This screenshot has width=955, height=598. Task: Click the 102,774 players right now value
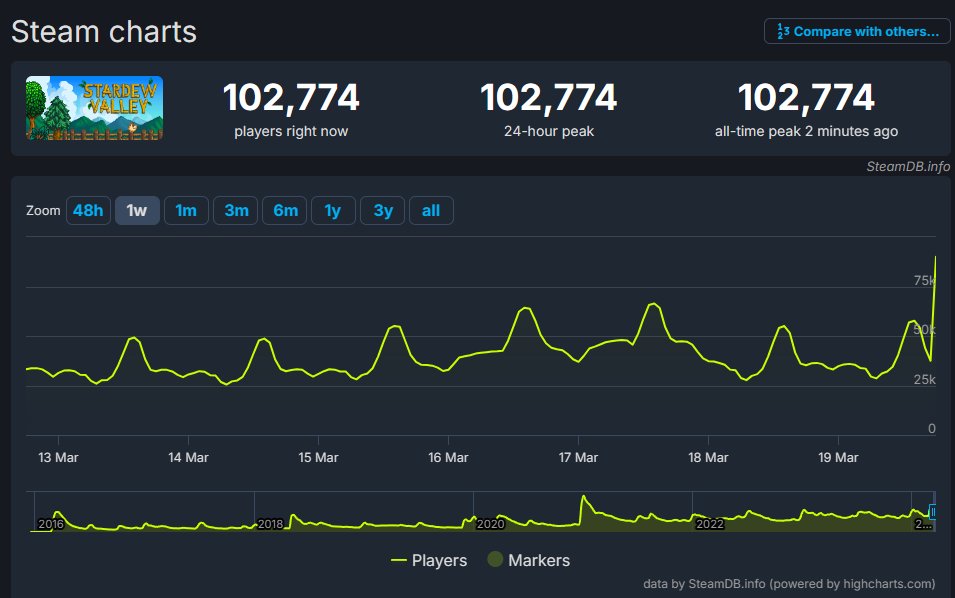[291, 97]
